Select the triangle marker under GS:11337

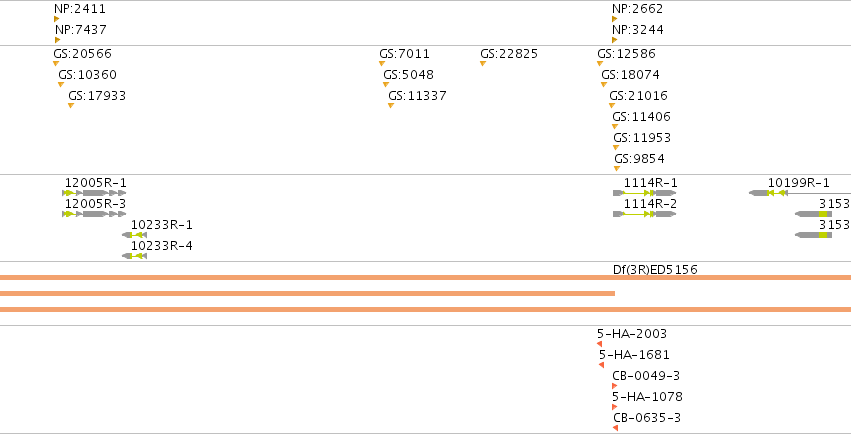coord(391,105)
